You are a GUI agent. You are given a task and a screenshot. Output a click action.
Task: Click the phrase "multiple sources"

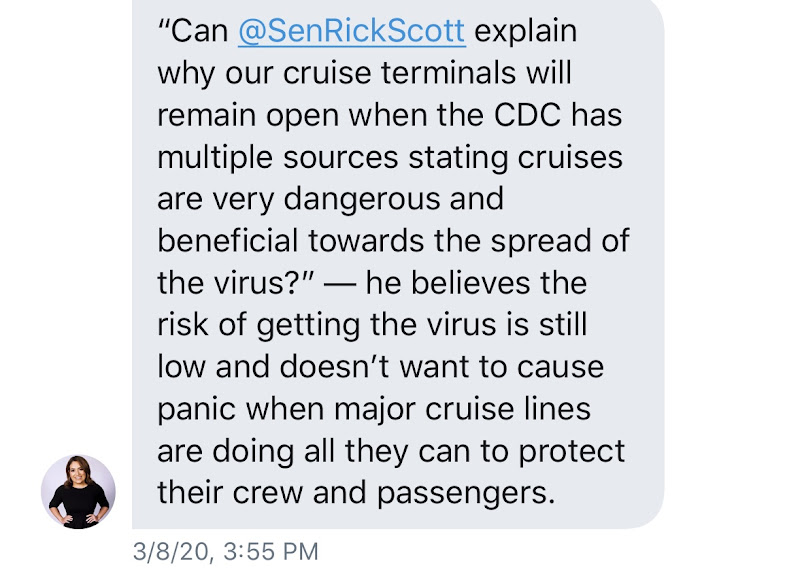click(x=278, y=158)
